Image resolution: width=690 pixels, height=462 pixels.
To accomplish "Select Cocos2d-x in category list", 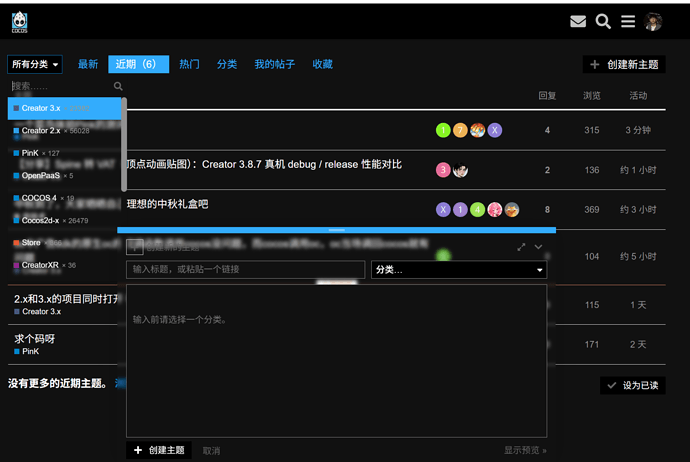I will click(x=64, y=220).
